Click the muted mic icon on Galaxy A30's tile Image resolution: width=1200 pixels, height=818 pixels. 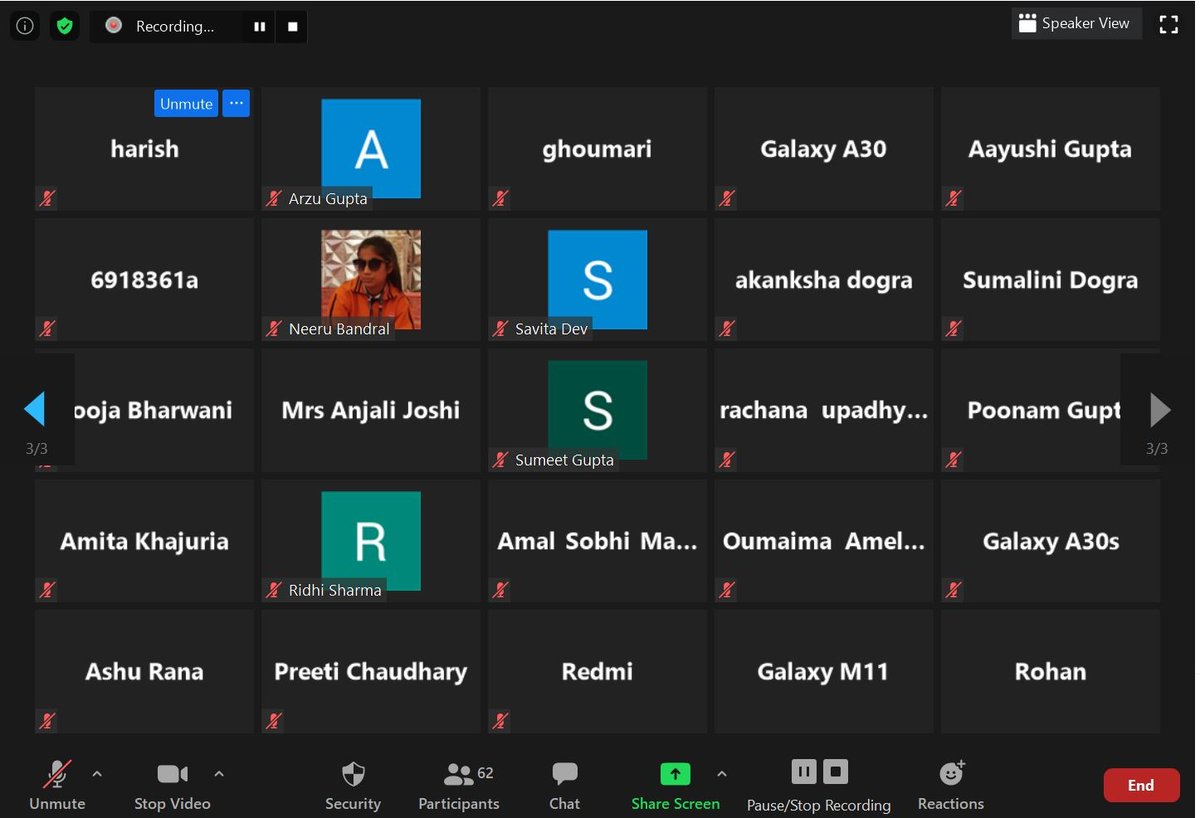point(727,198)
